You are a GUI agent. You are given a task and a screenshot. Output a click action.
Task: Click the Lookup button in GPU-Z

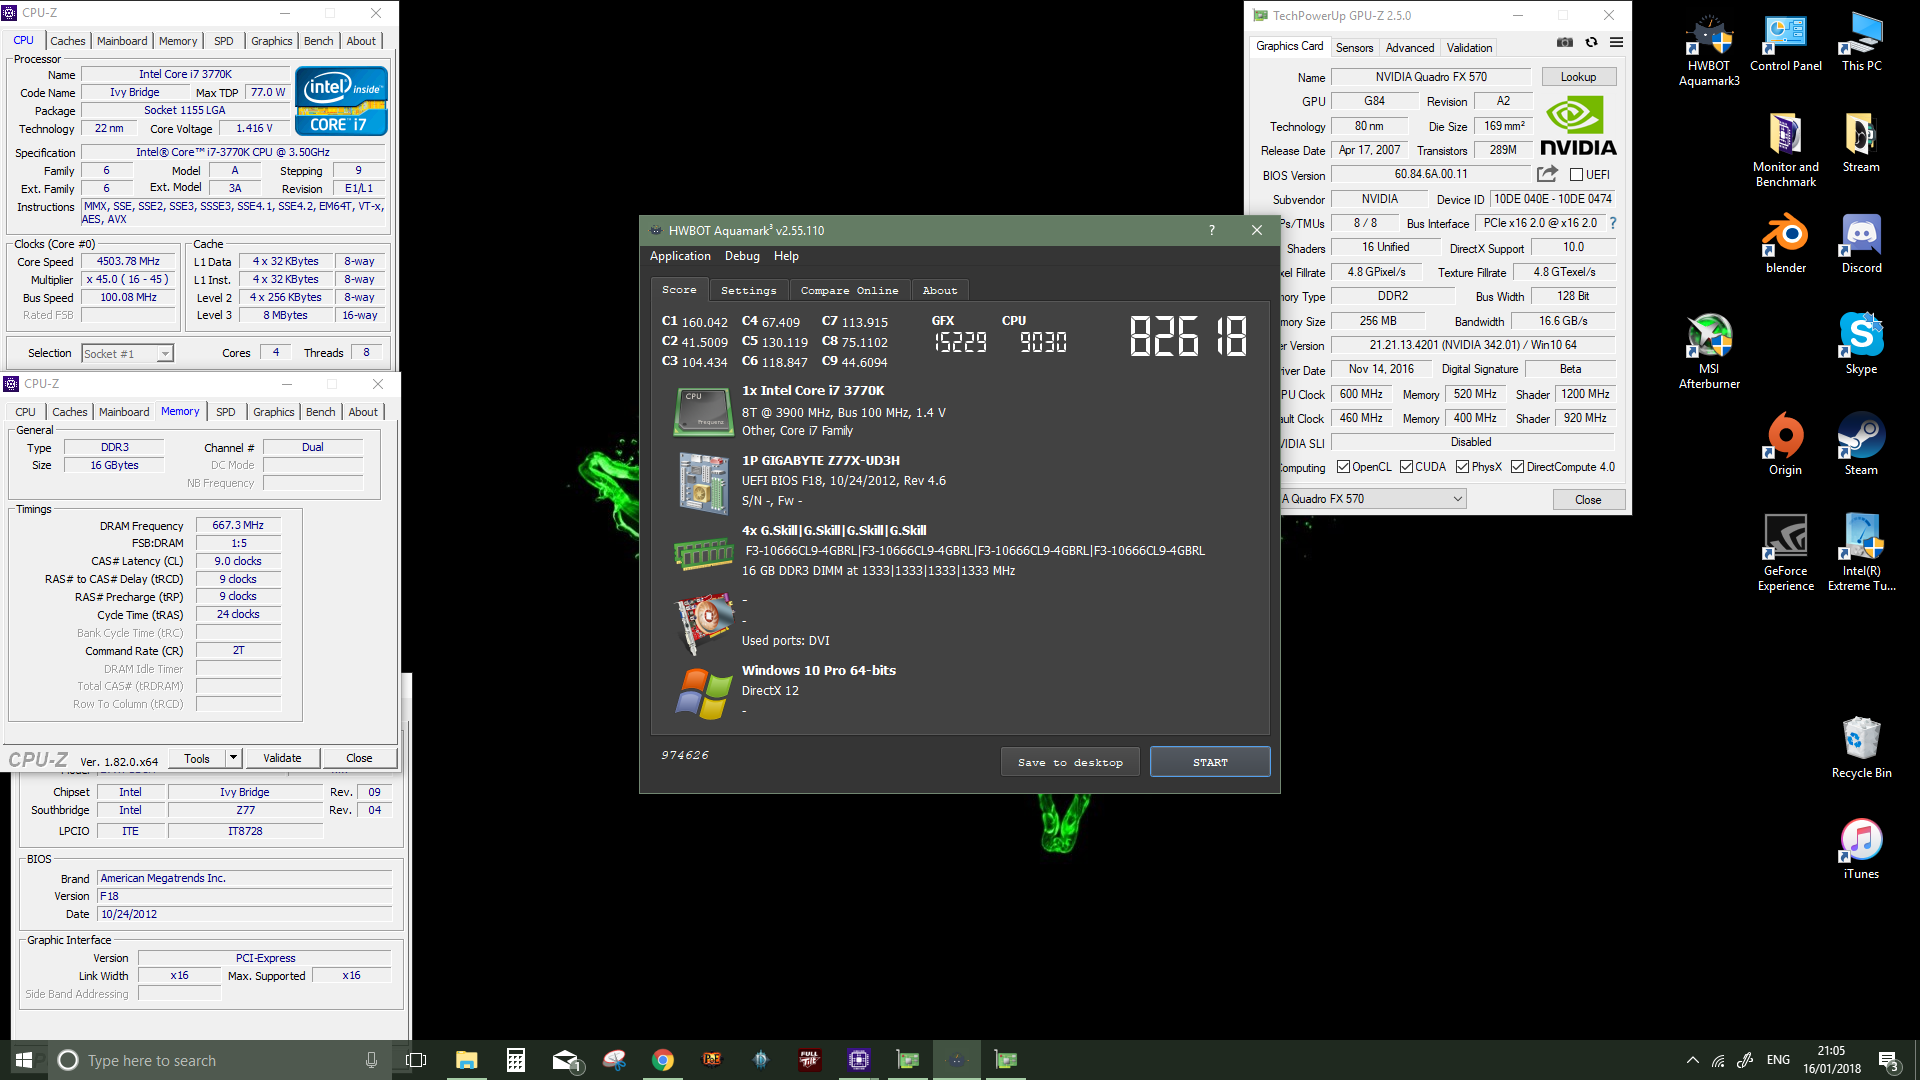(1578, 77)
